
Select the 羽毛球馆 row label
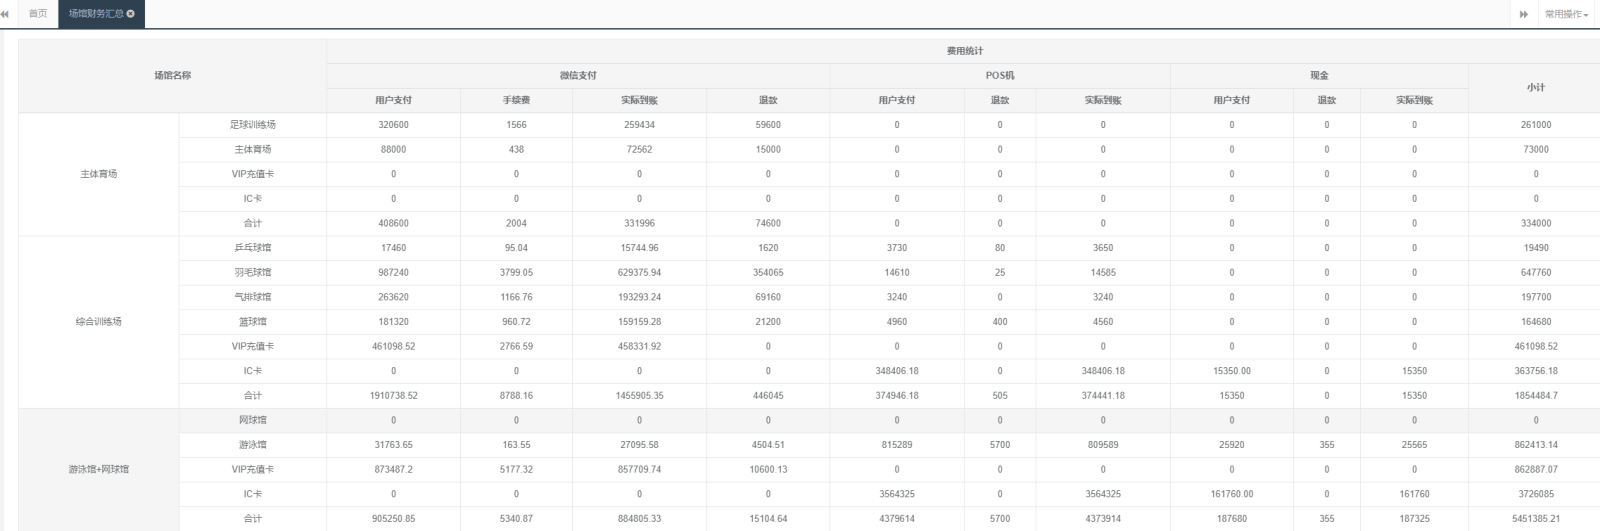click(252, 272)
